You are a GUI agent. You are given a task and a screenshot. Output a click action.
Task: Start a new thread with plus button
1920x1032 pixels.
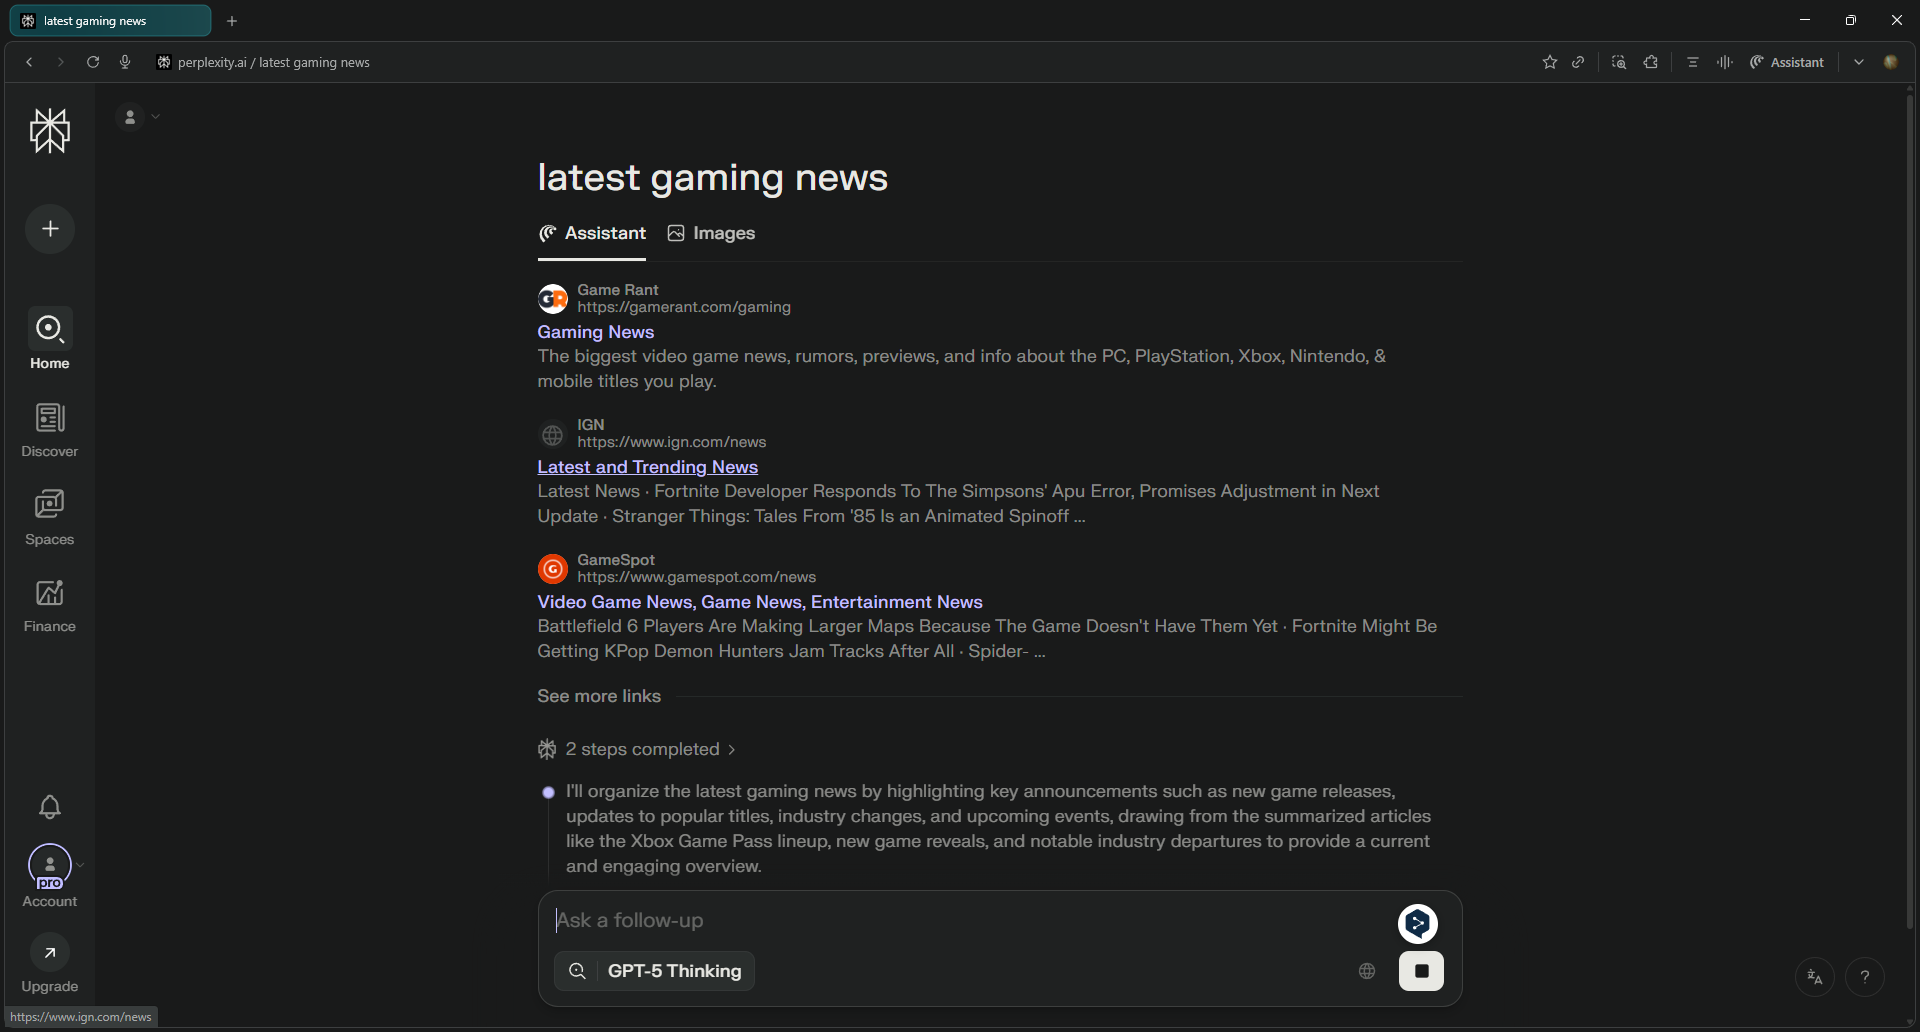[50, 229]
